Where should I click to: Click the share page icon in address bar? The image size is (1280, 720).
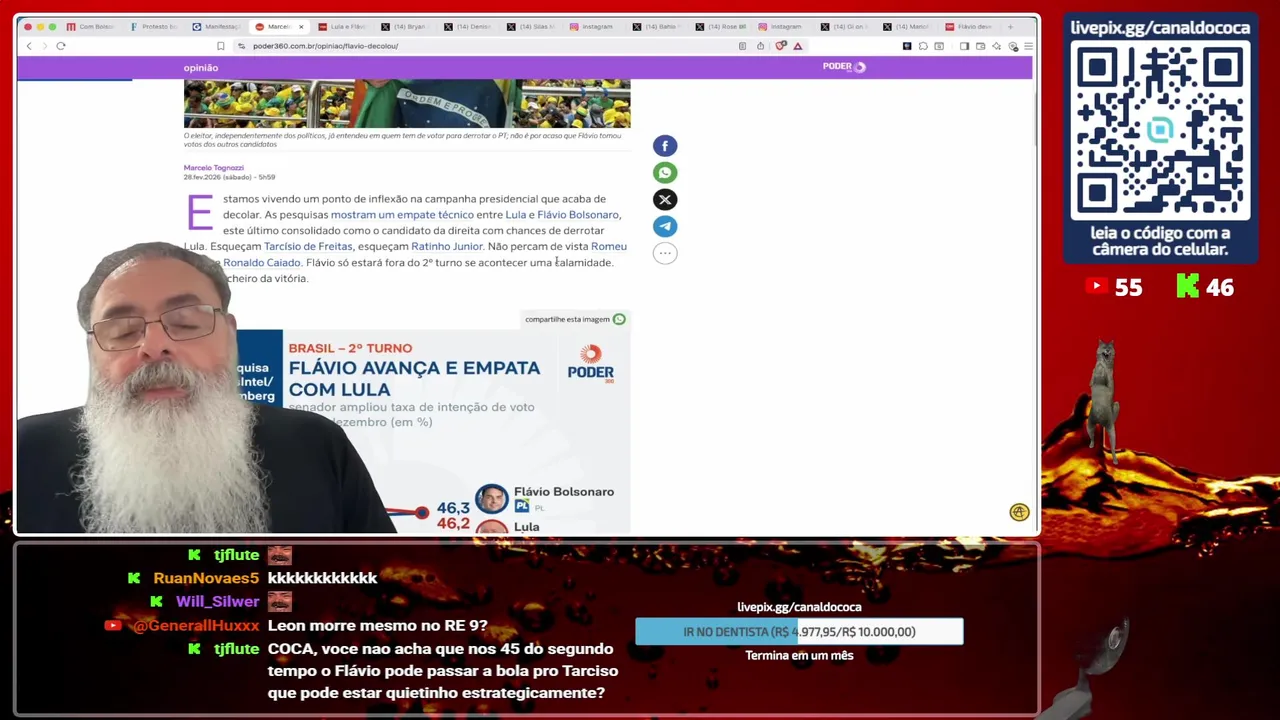(760, 46)
